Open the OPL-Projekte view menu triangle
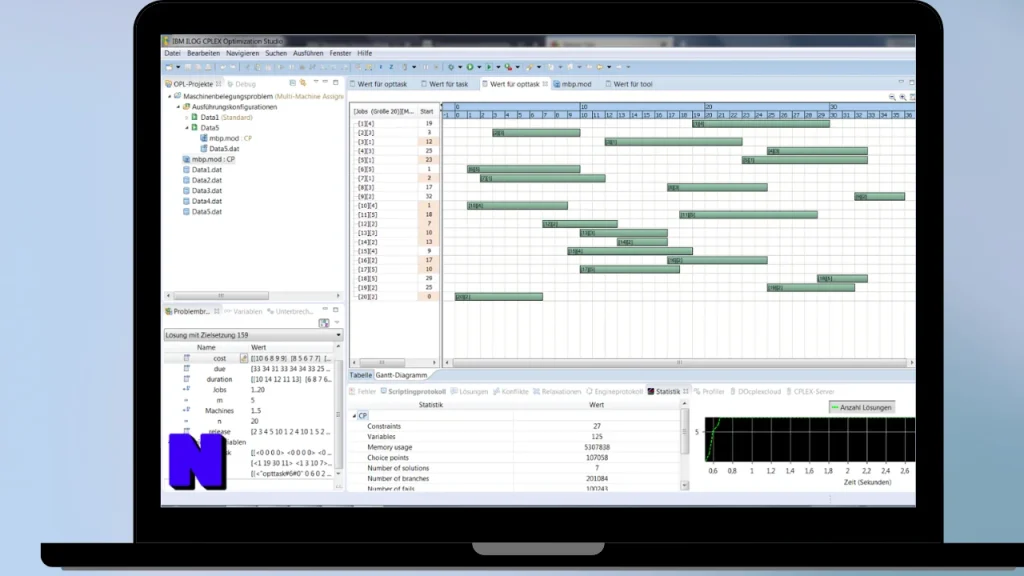1024x576 pixels. [315, 82]
